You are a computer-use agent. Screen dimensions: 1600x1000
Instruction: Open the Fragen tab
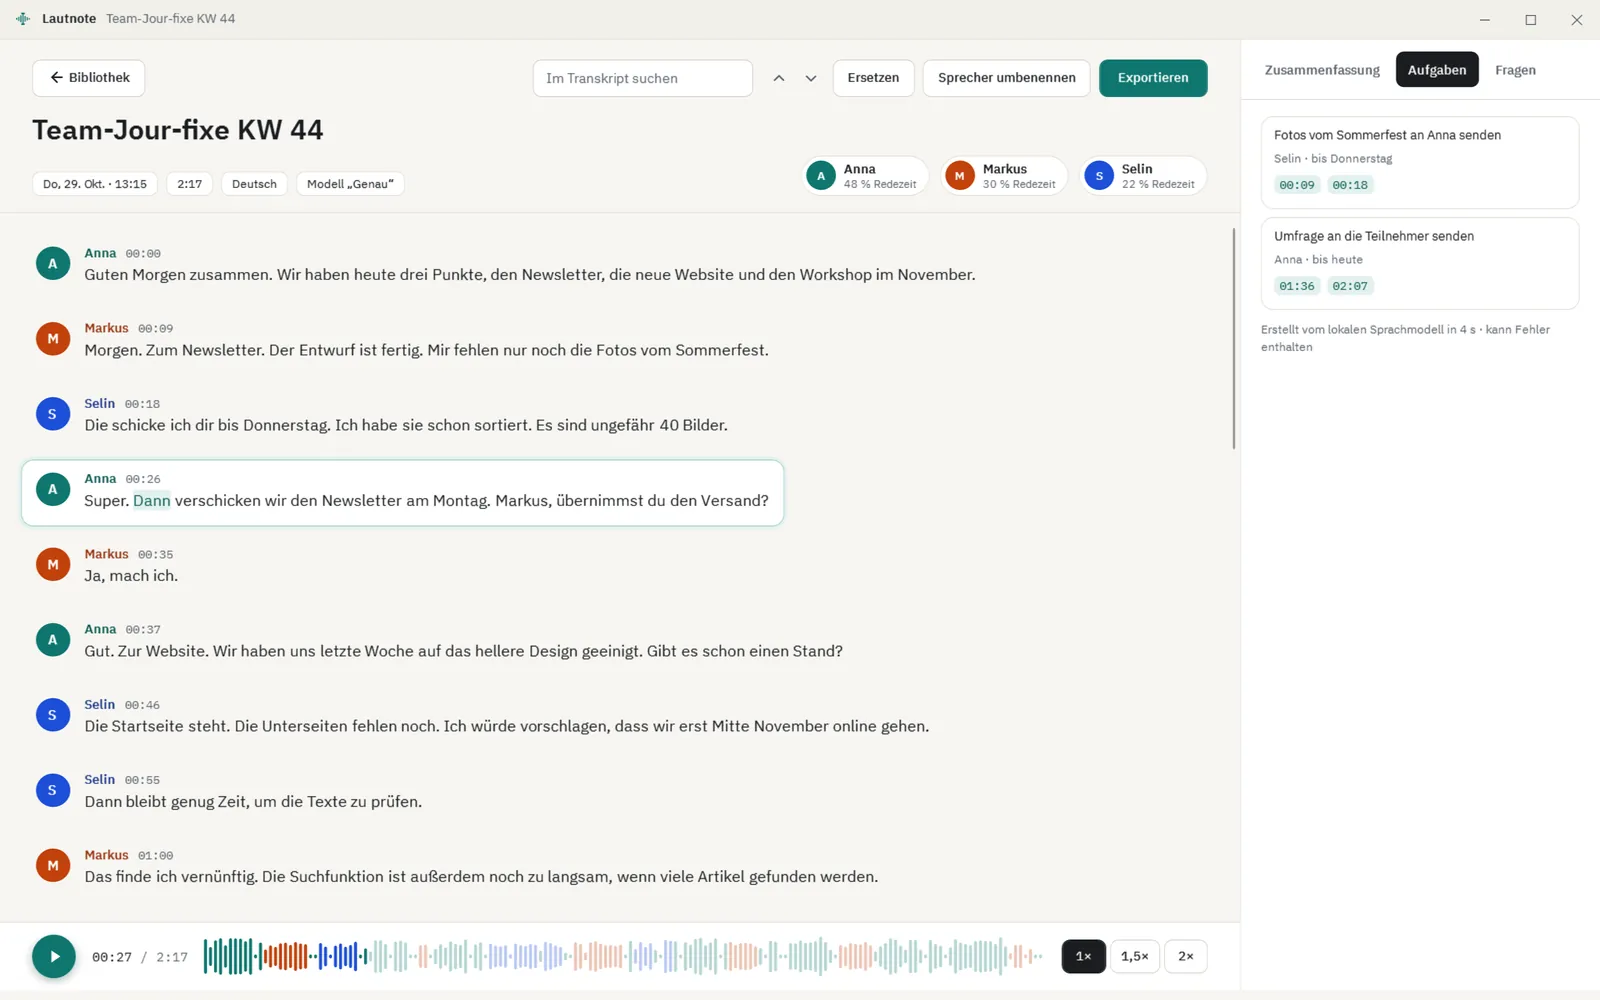click(1515, 70)
